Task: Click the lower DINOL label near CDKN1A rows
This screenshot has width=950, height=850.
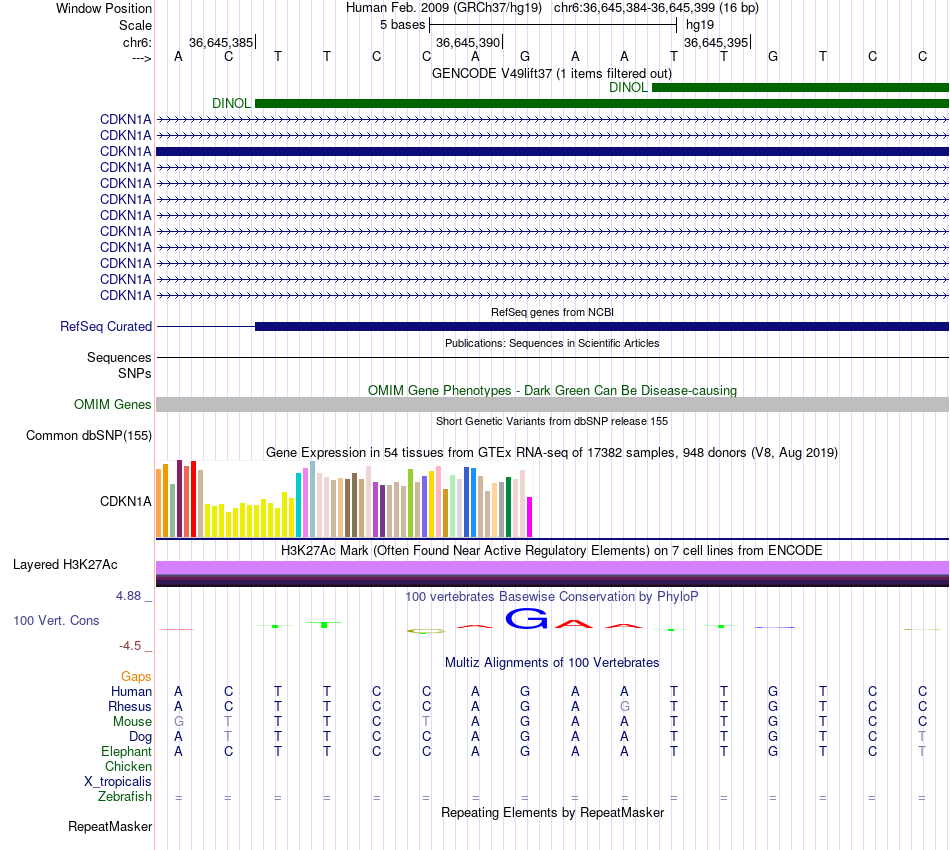Action: 231,104
